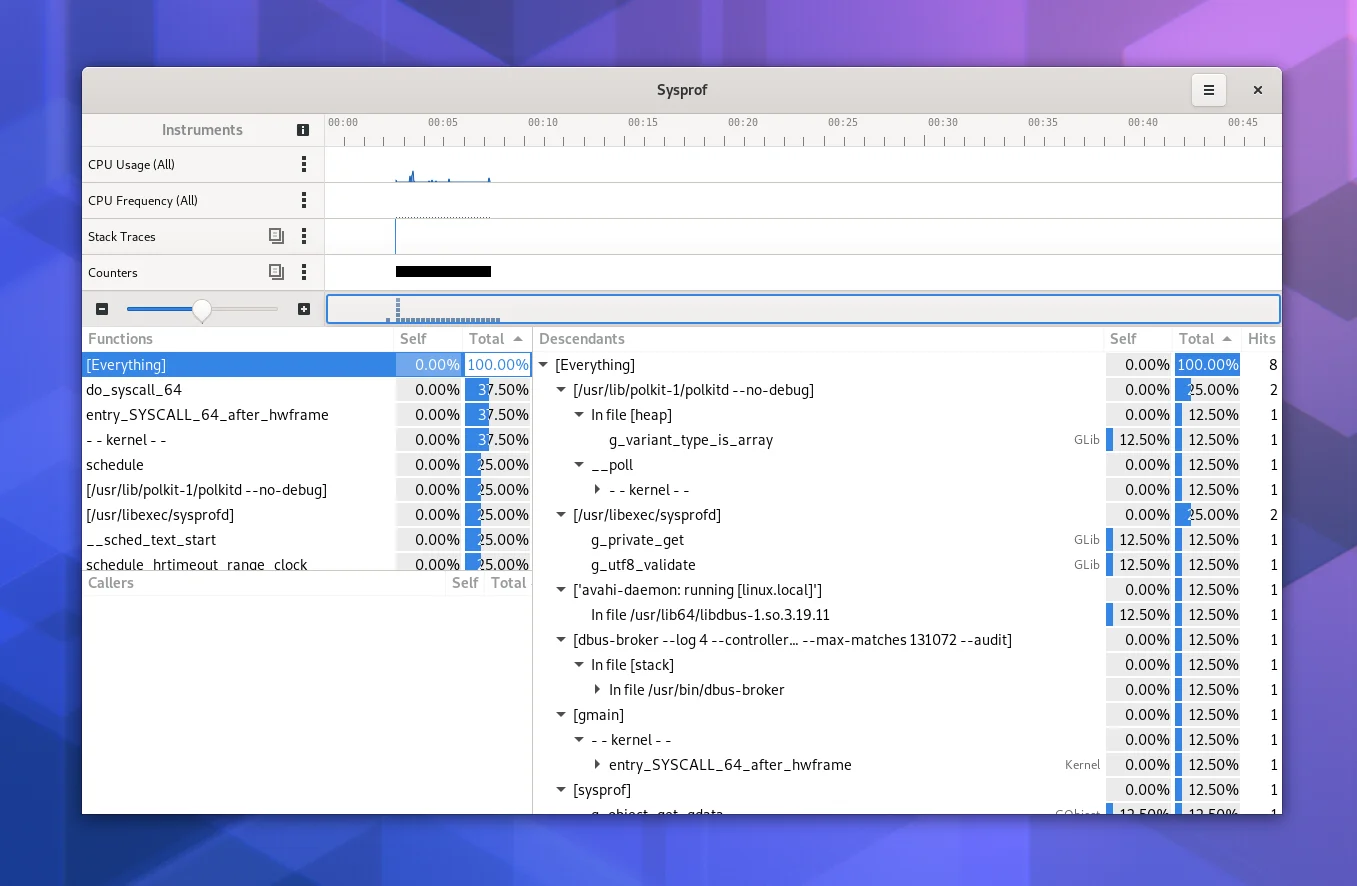Click the timeline overview selection bar
Image resolution: width=1357 pixels, height=886 pixels.
point(802,309)
